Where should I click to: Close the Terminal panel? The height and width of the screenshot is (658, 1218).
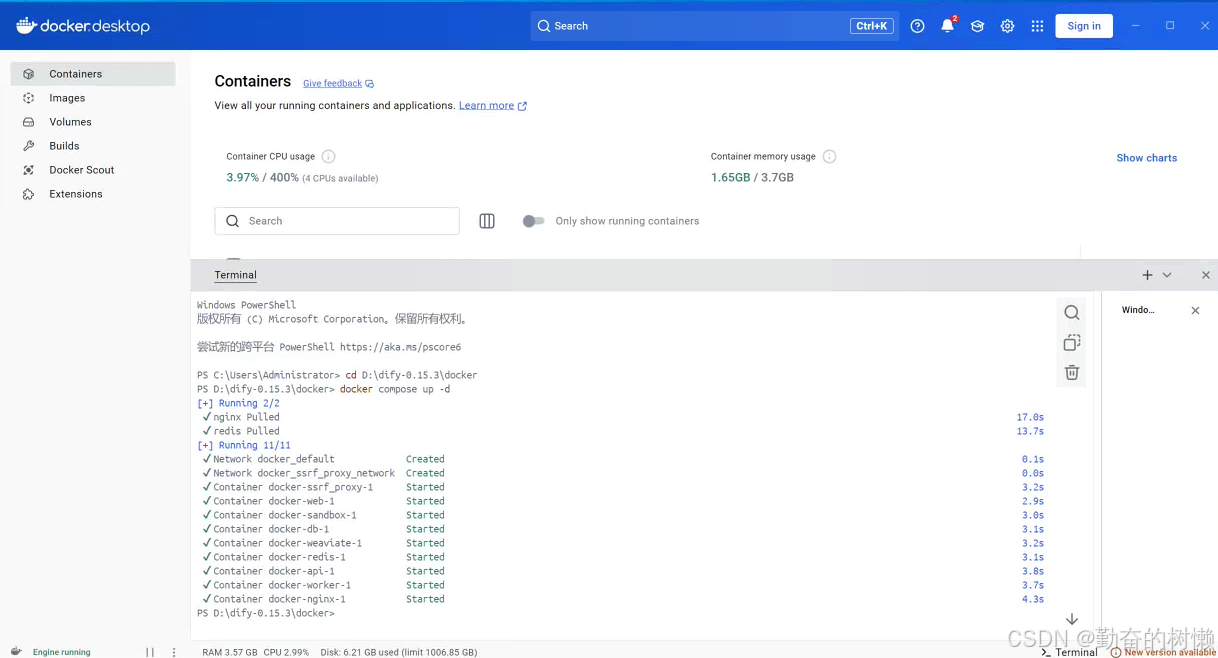(1206, 275)
